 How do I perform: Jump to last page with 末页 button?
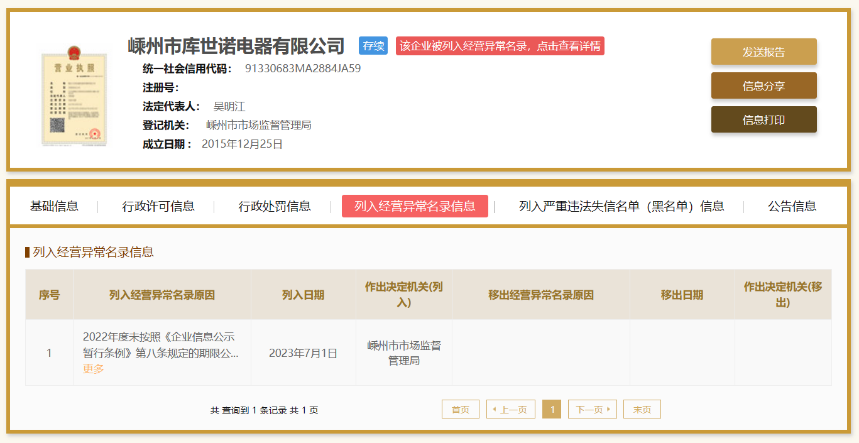coord(642,410)
